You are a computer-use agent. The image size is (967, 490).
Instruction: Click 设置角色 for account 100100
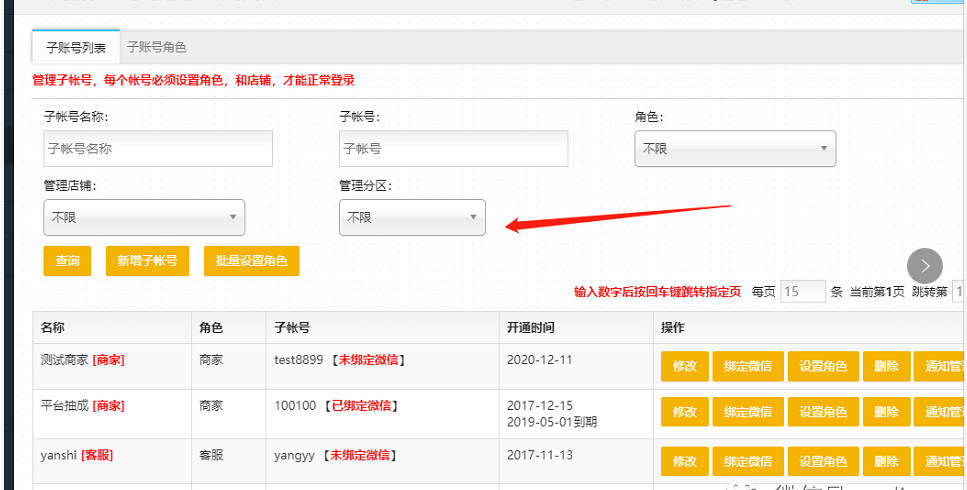(823, 411)
